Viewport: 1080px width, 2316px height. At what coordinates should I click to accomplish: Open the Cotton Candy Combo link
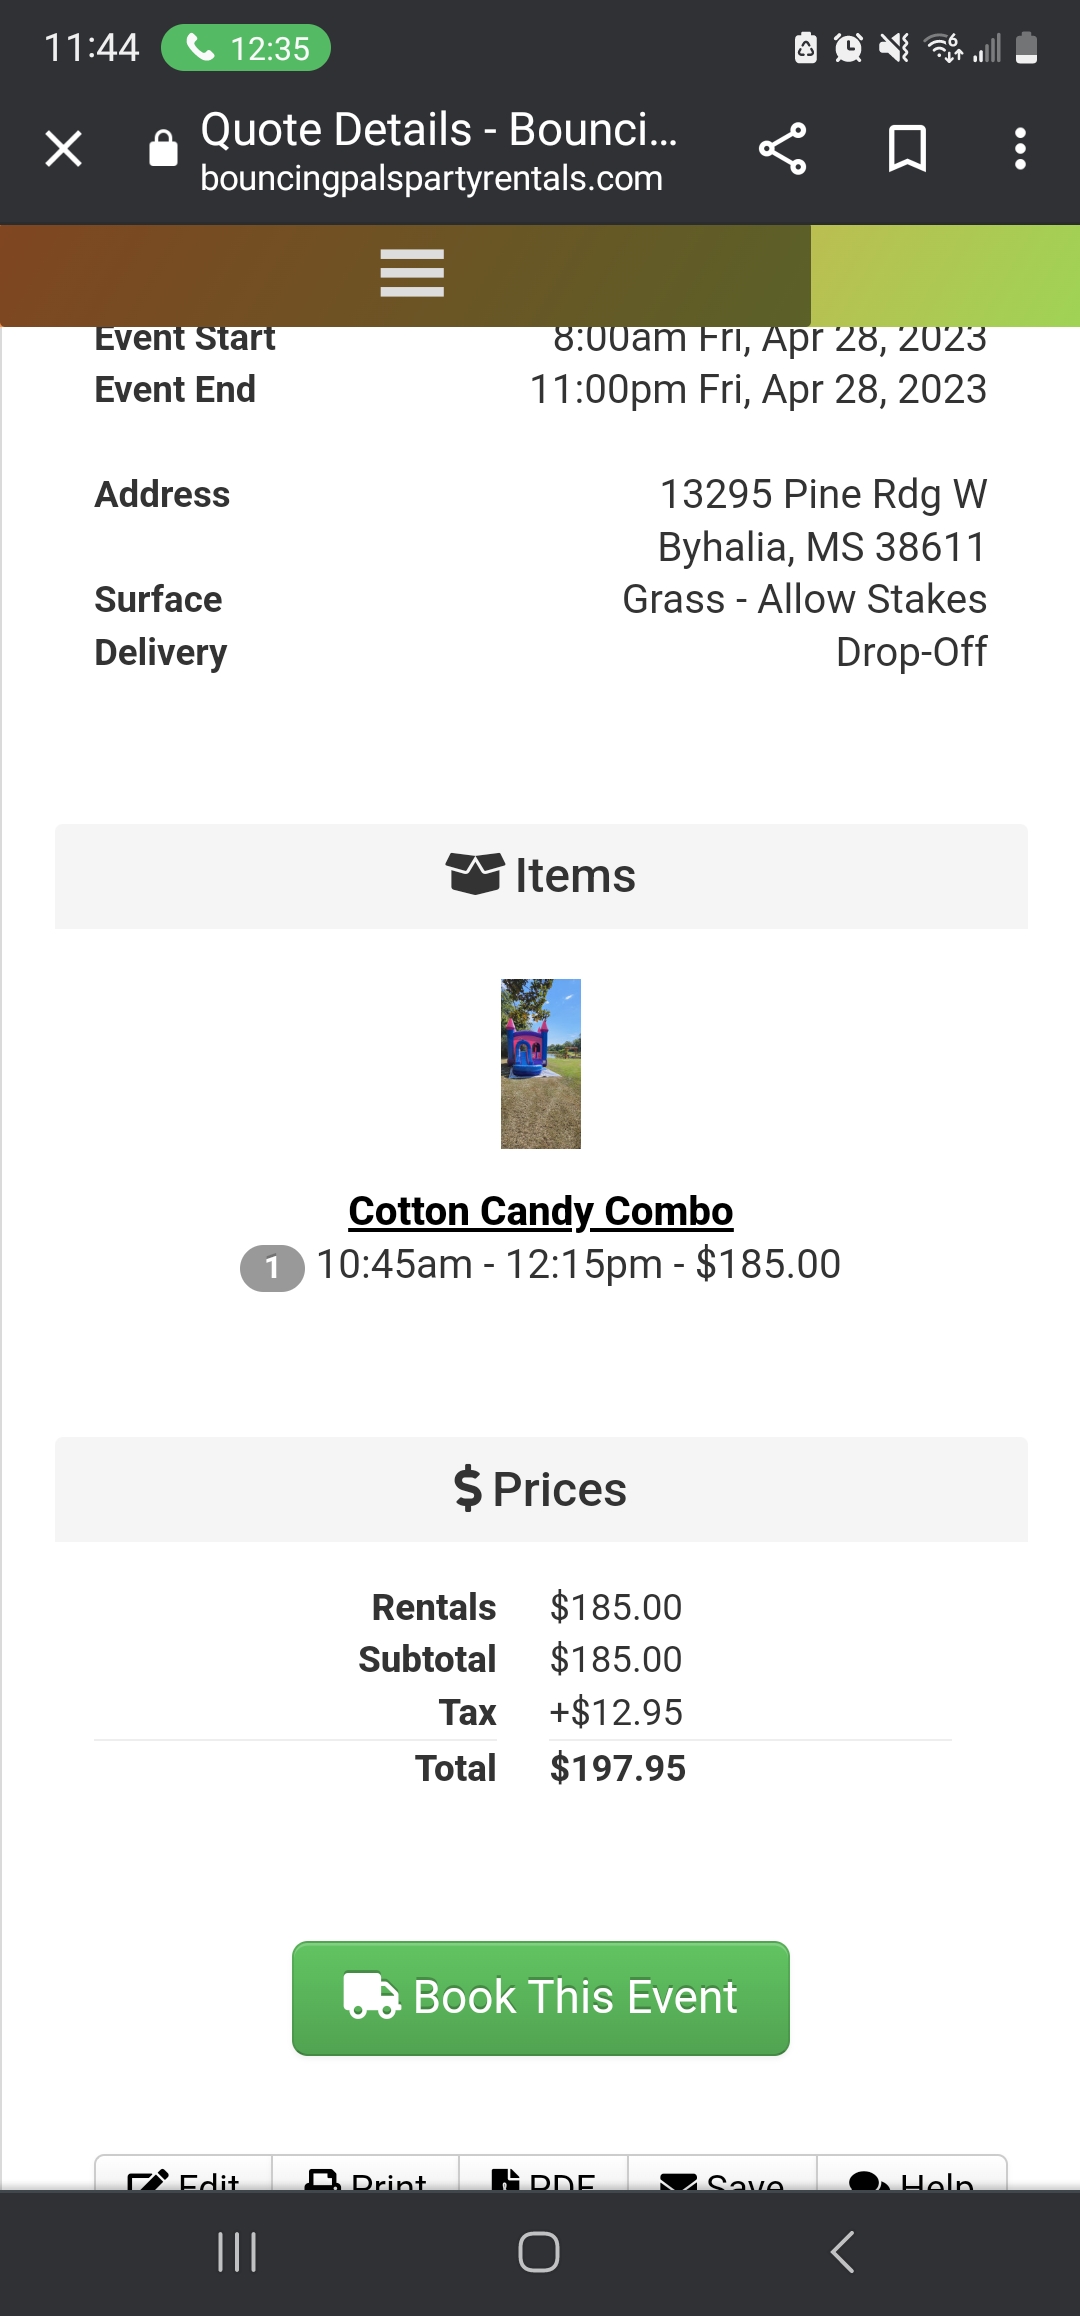pyautogui.click(x=541, y=1211)
